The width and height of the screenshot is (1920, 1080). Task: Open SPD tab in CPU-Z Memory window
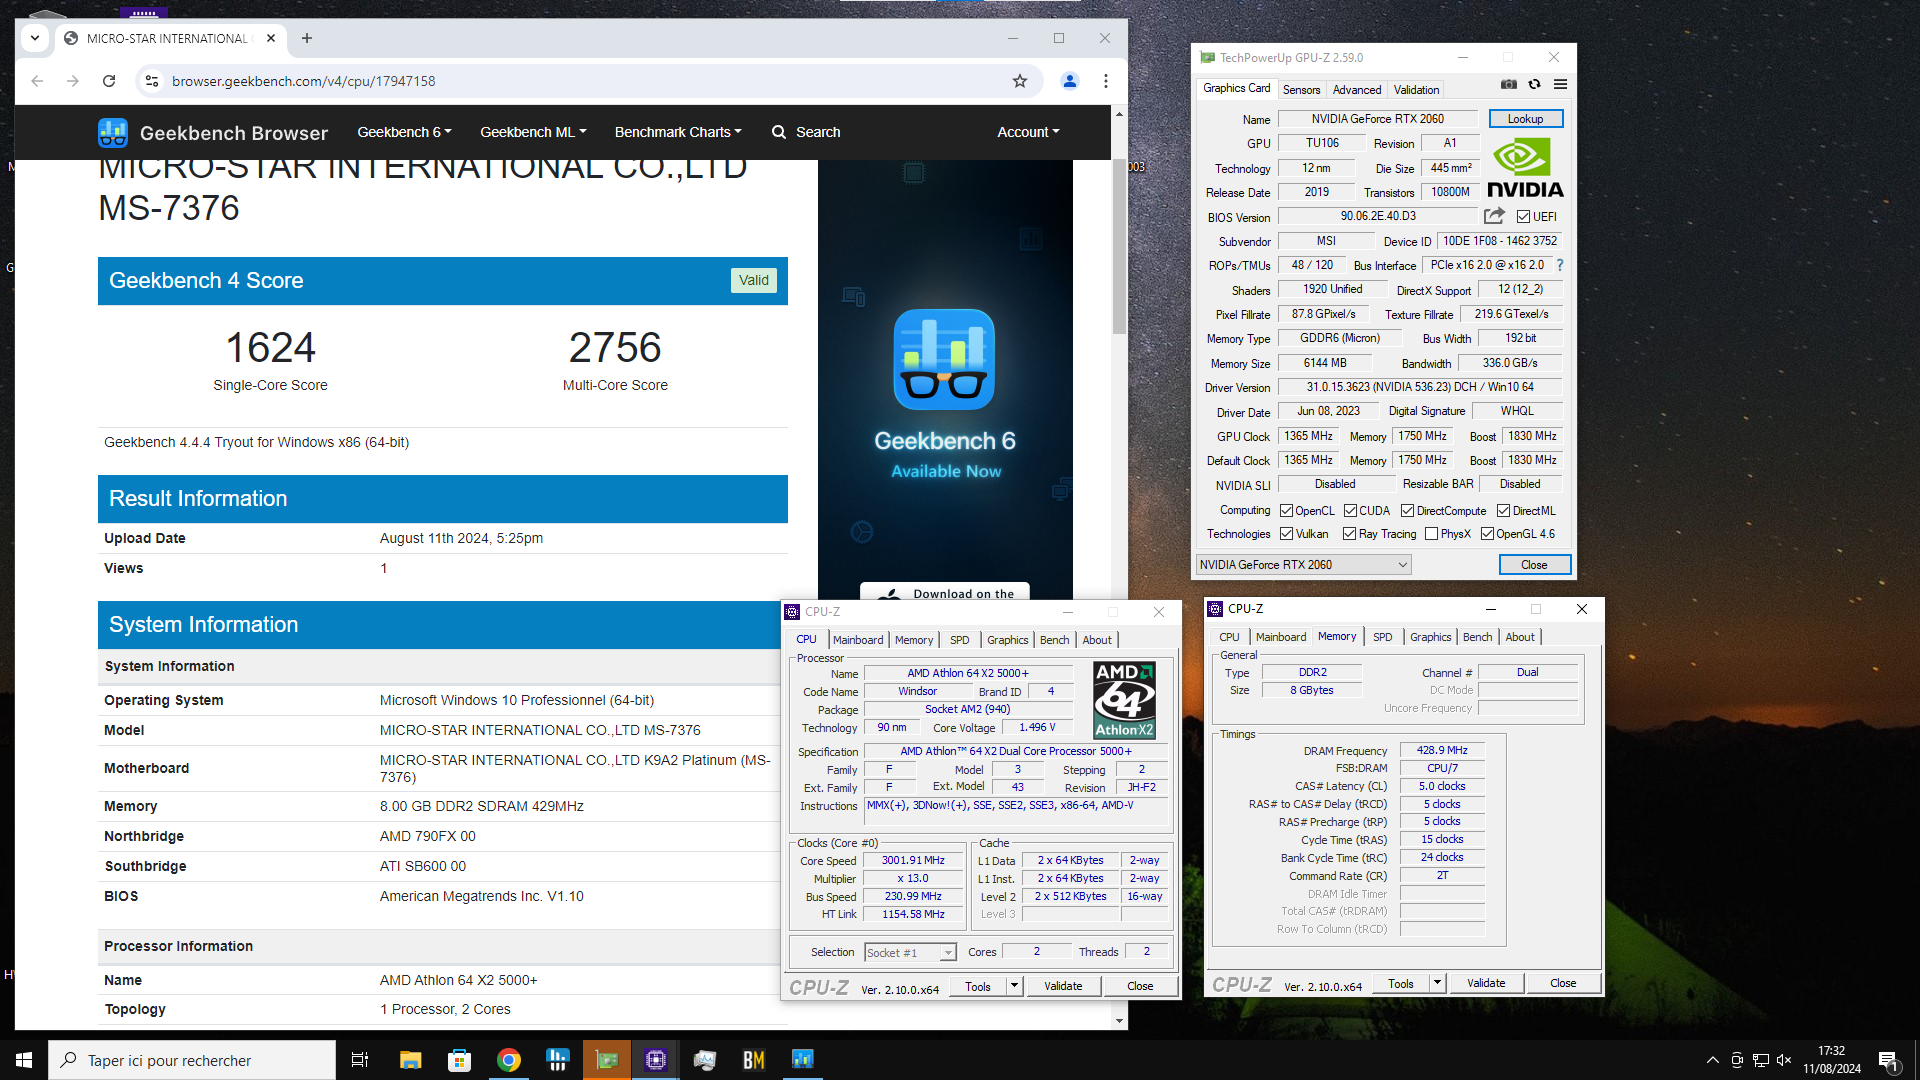point(1382,637)
